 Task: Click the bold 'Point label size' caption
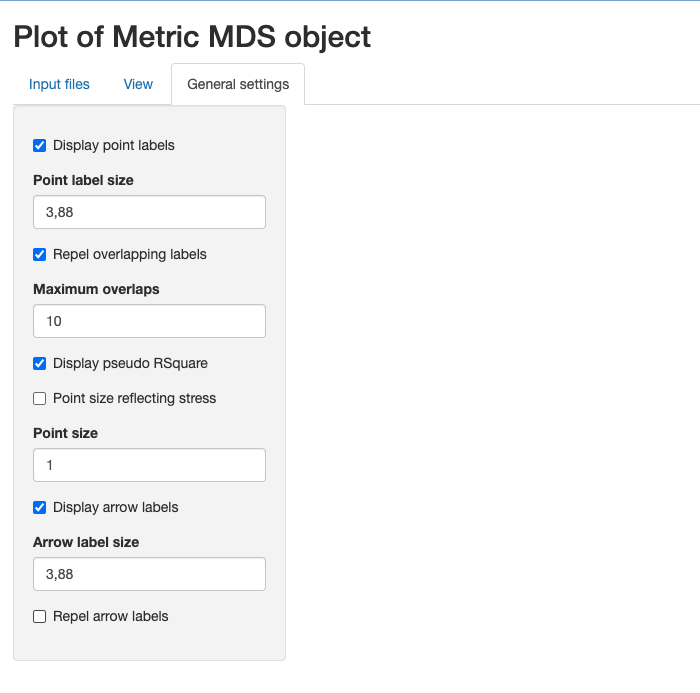click(x=83, y=180)
